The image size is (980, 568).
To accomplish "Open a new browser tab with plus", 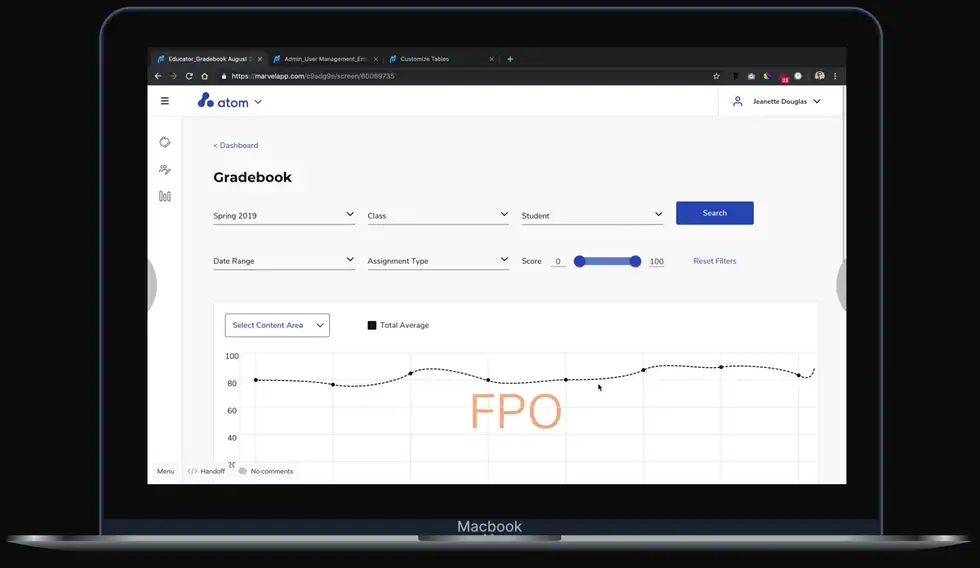I will point(510,59).
